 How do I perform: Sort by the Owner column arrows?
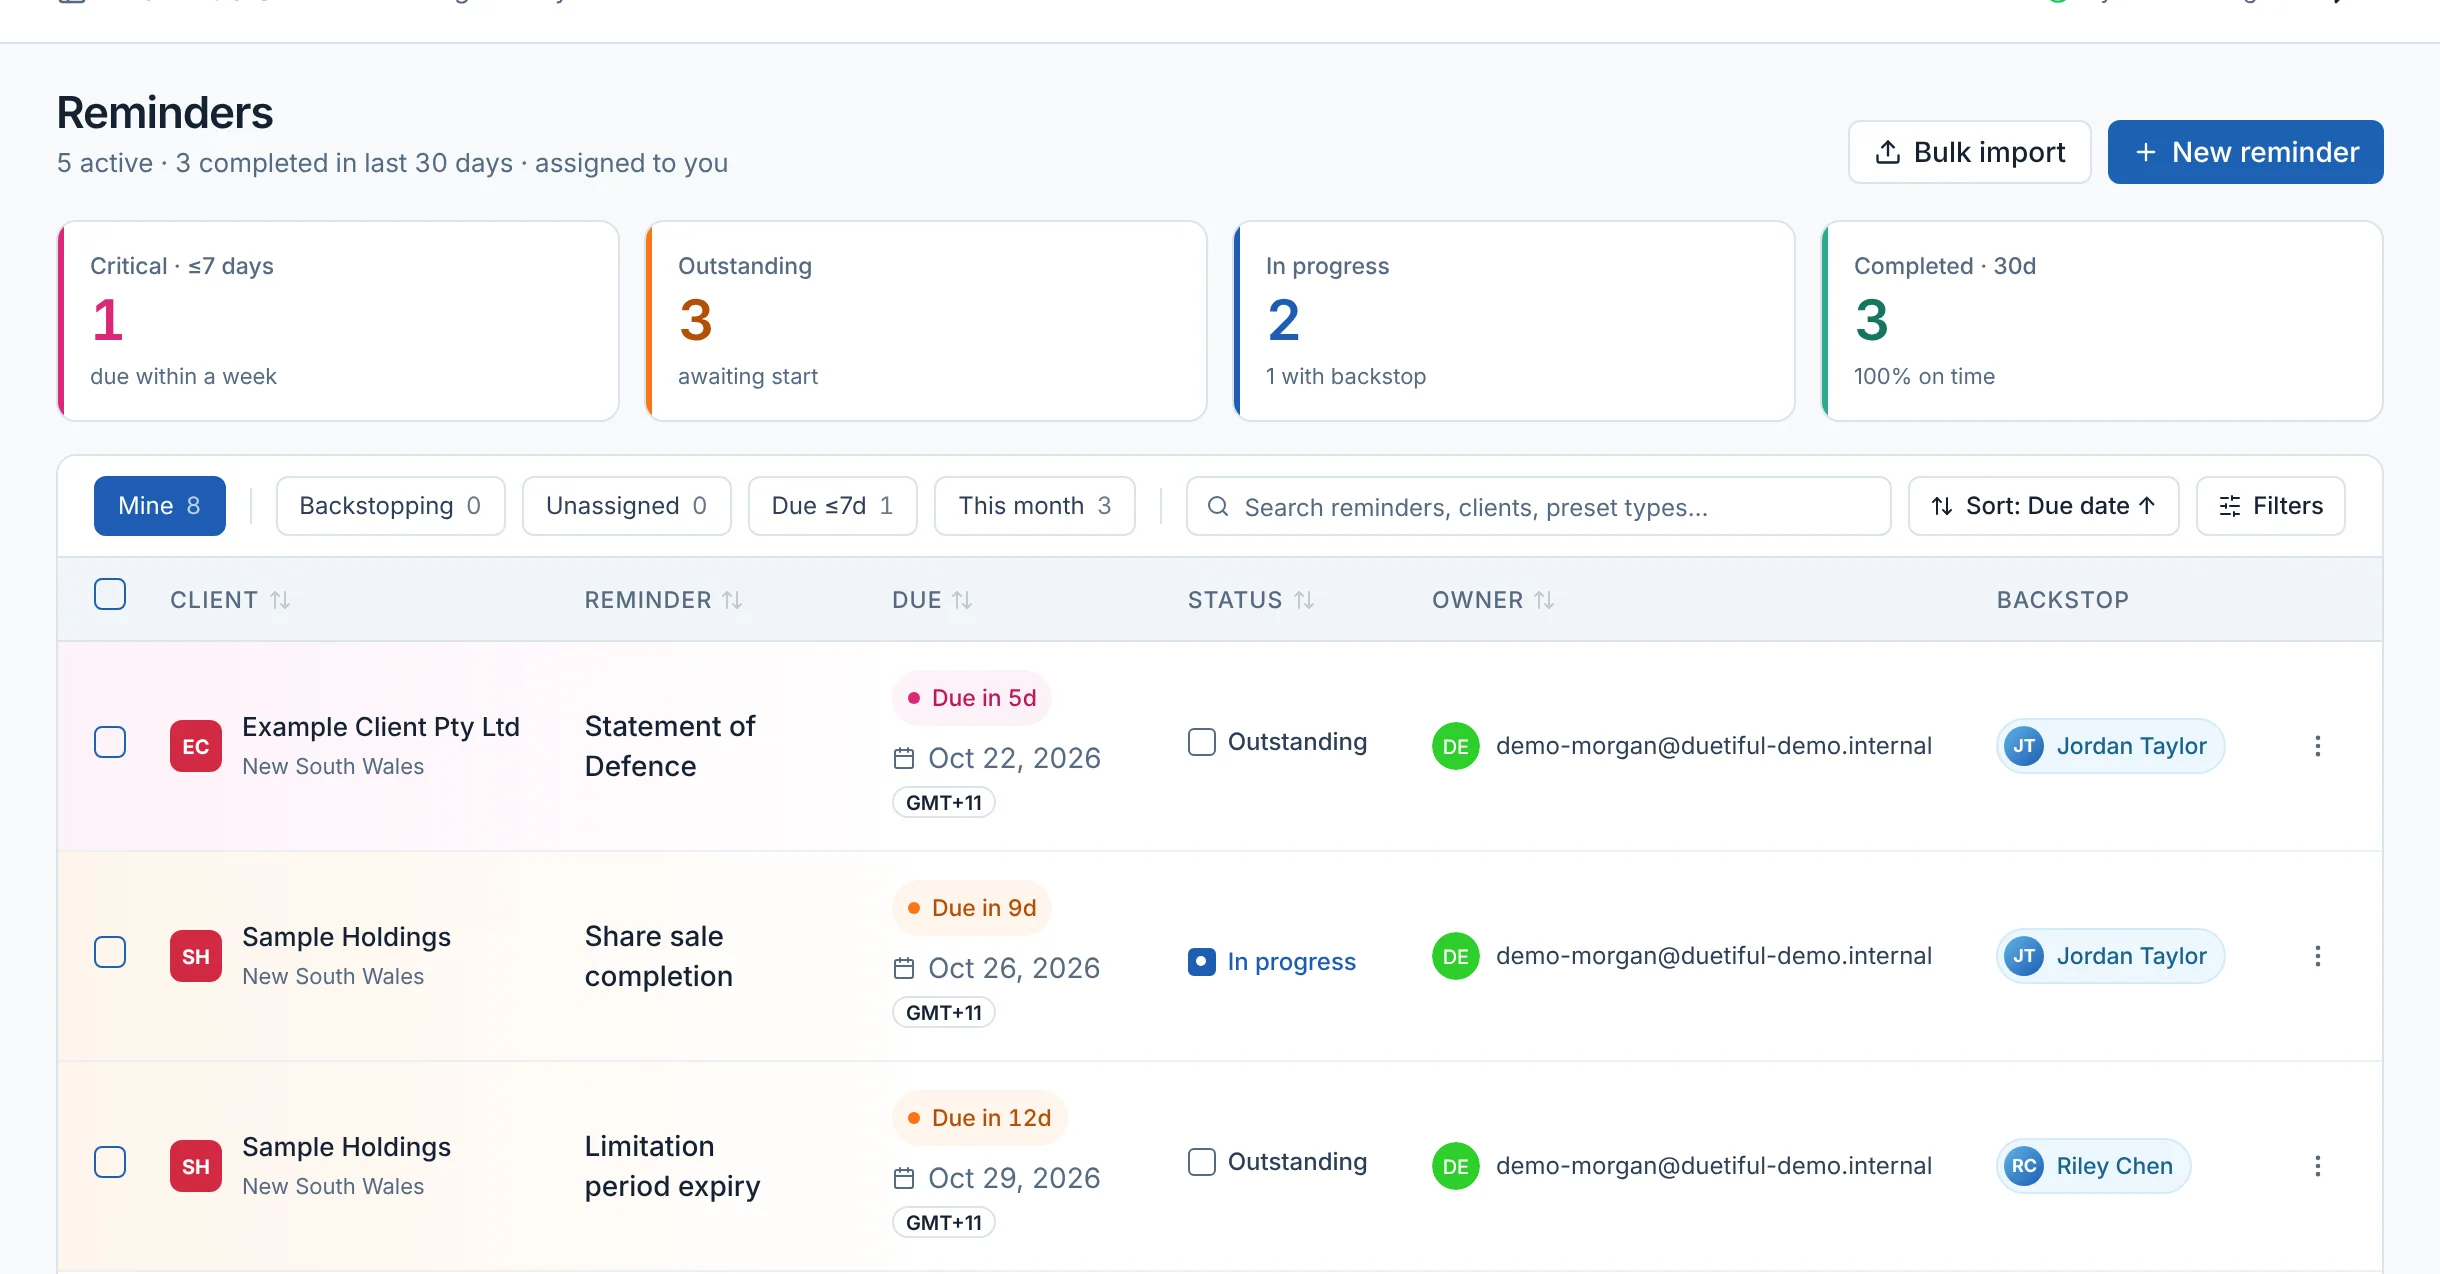1544,600
